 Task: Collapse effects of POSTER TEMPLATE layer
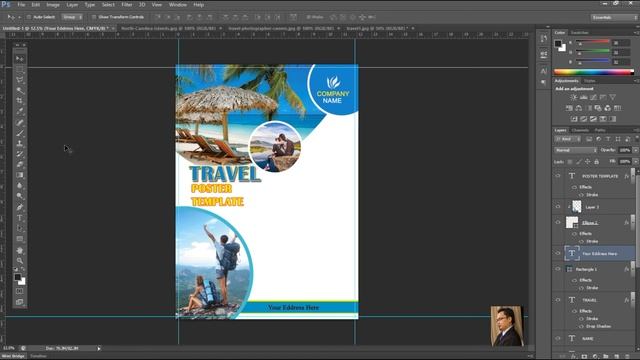pos(632,176)
